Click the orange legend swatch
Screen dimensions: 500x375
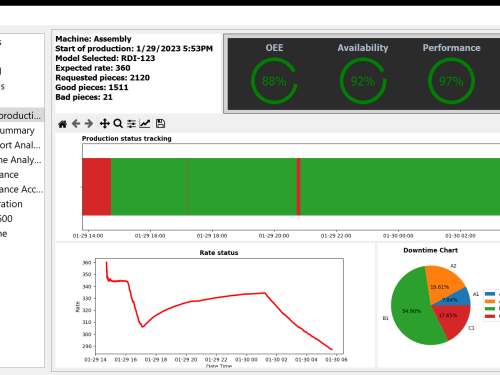point(490,301)
